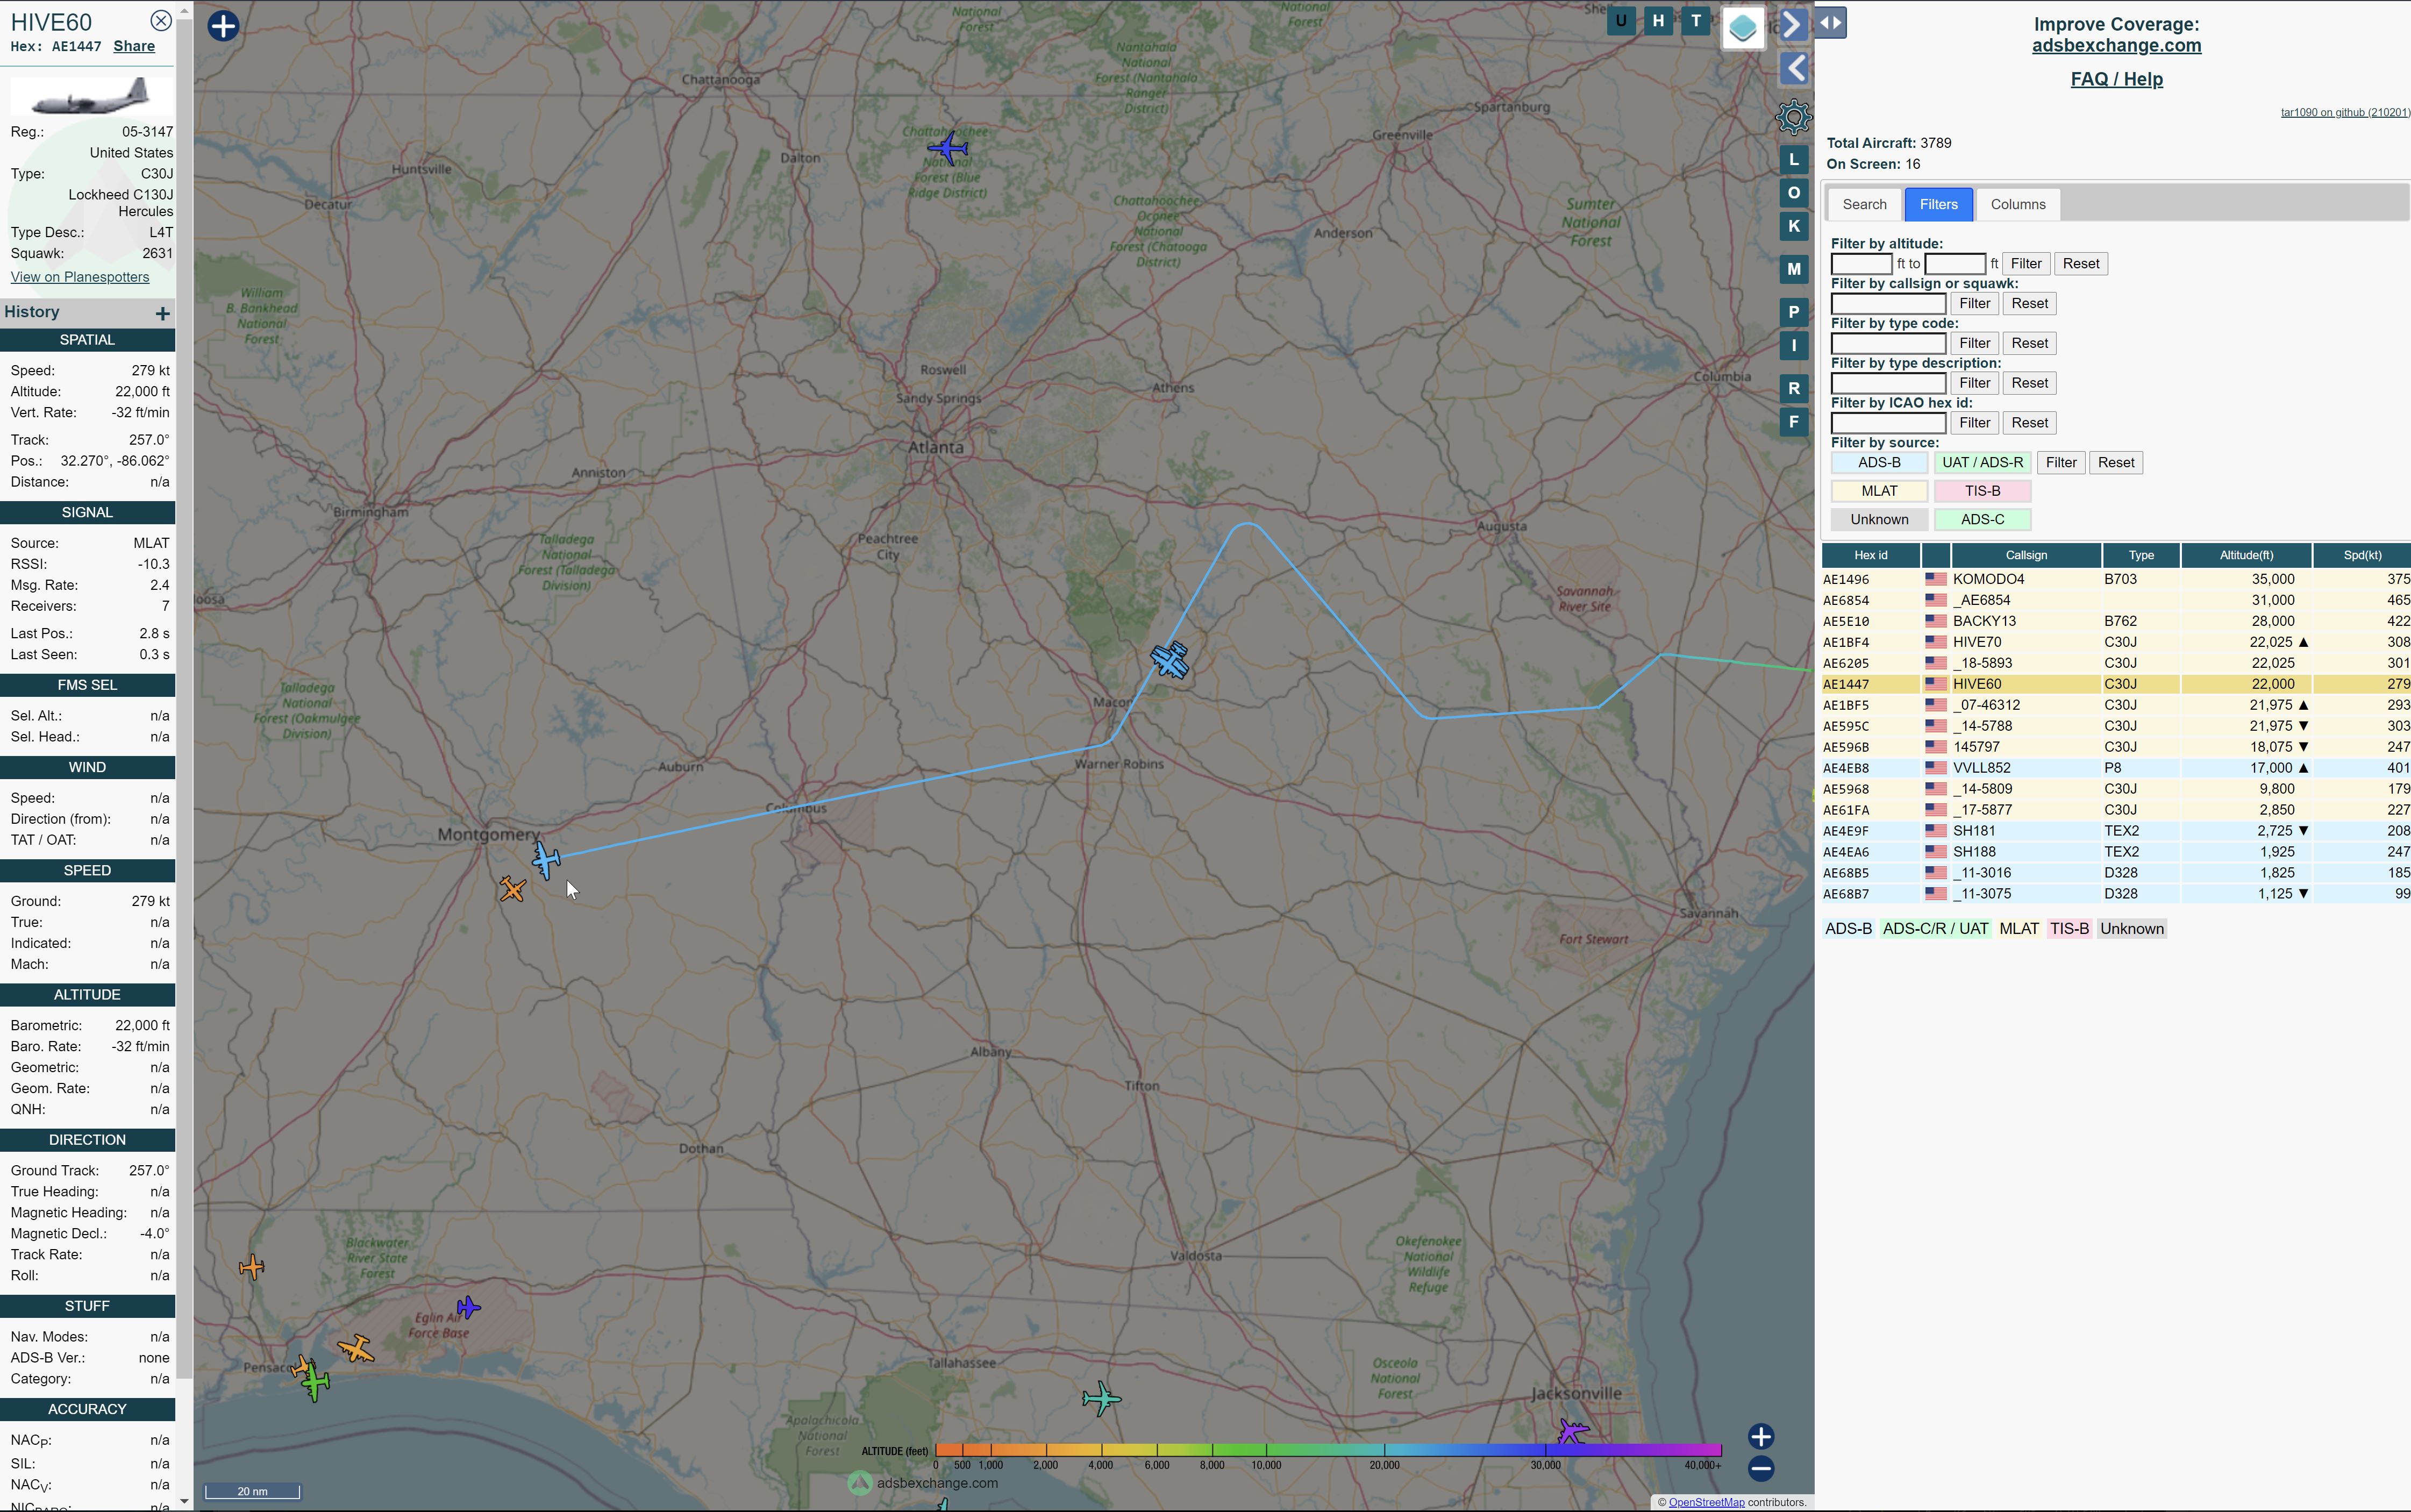Toggle the H map button
Image resolution: width=2411 pixels, height=1512 pixels.
pos(1658,21)
